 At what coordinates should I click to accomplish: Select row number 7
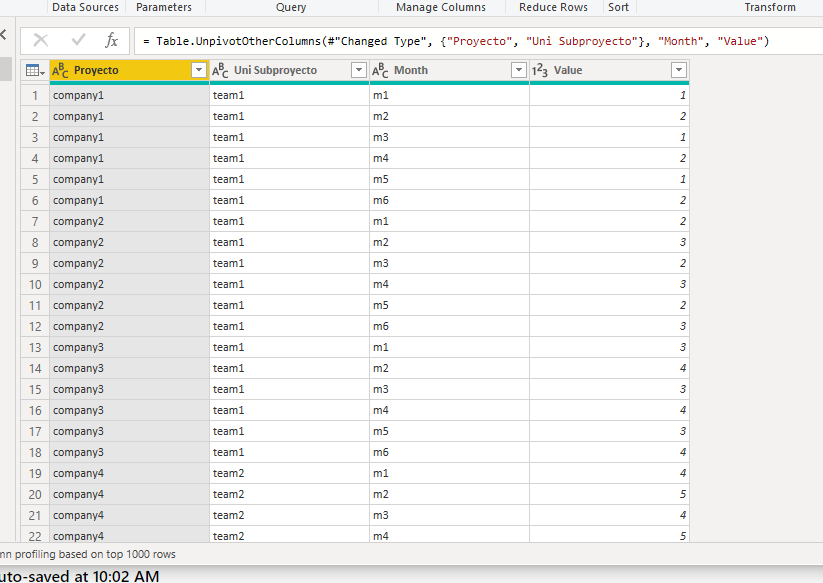coord(35,221)
